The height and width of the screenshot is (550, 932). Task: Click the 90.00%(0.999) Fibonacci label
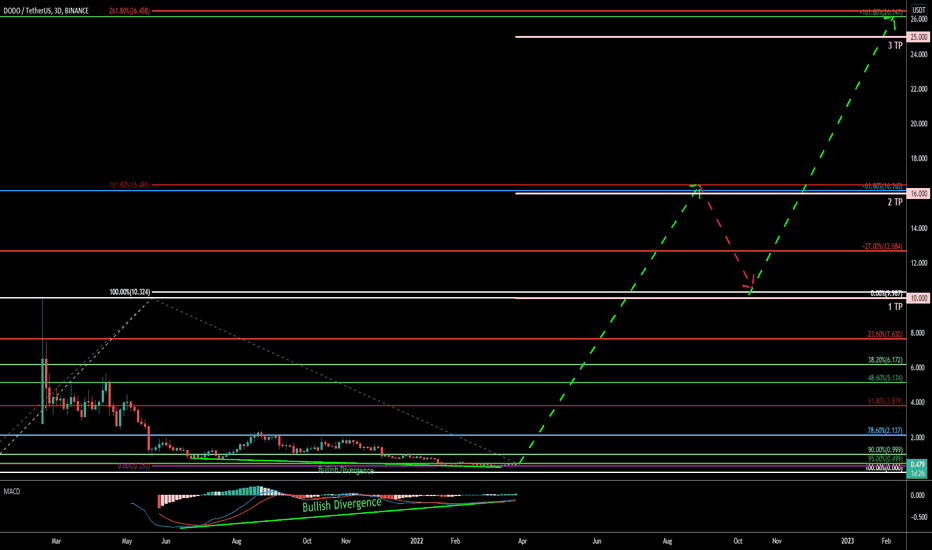[885, 450]
